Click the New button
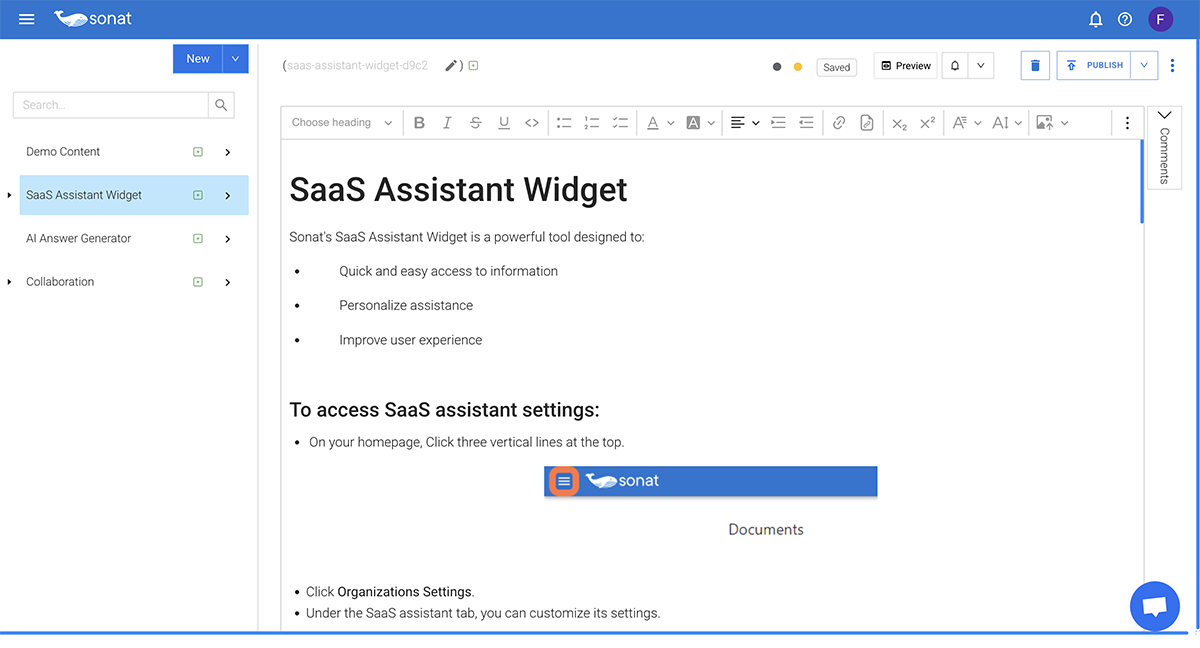This screenshot has height=648, width=1200. pos(198,59)
